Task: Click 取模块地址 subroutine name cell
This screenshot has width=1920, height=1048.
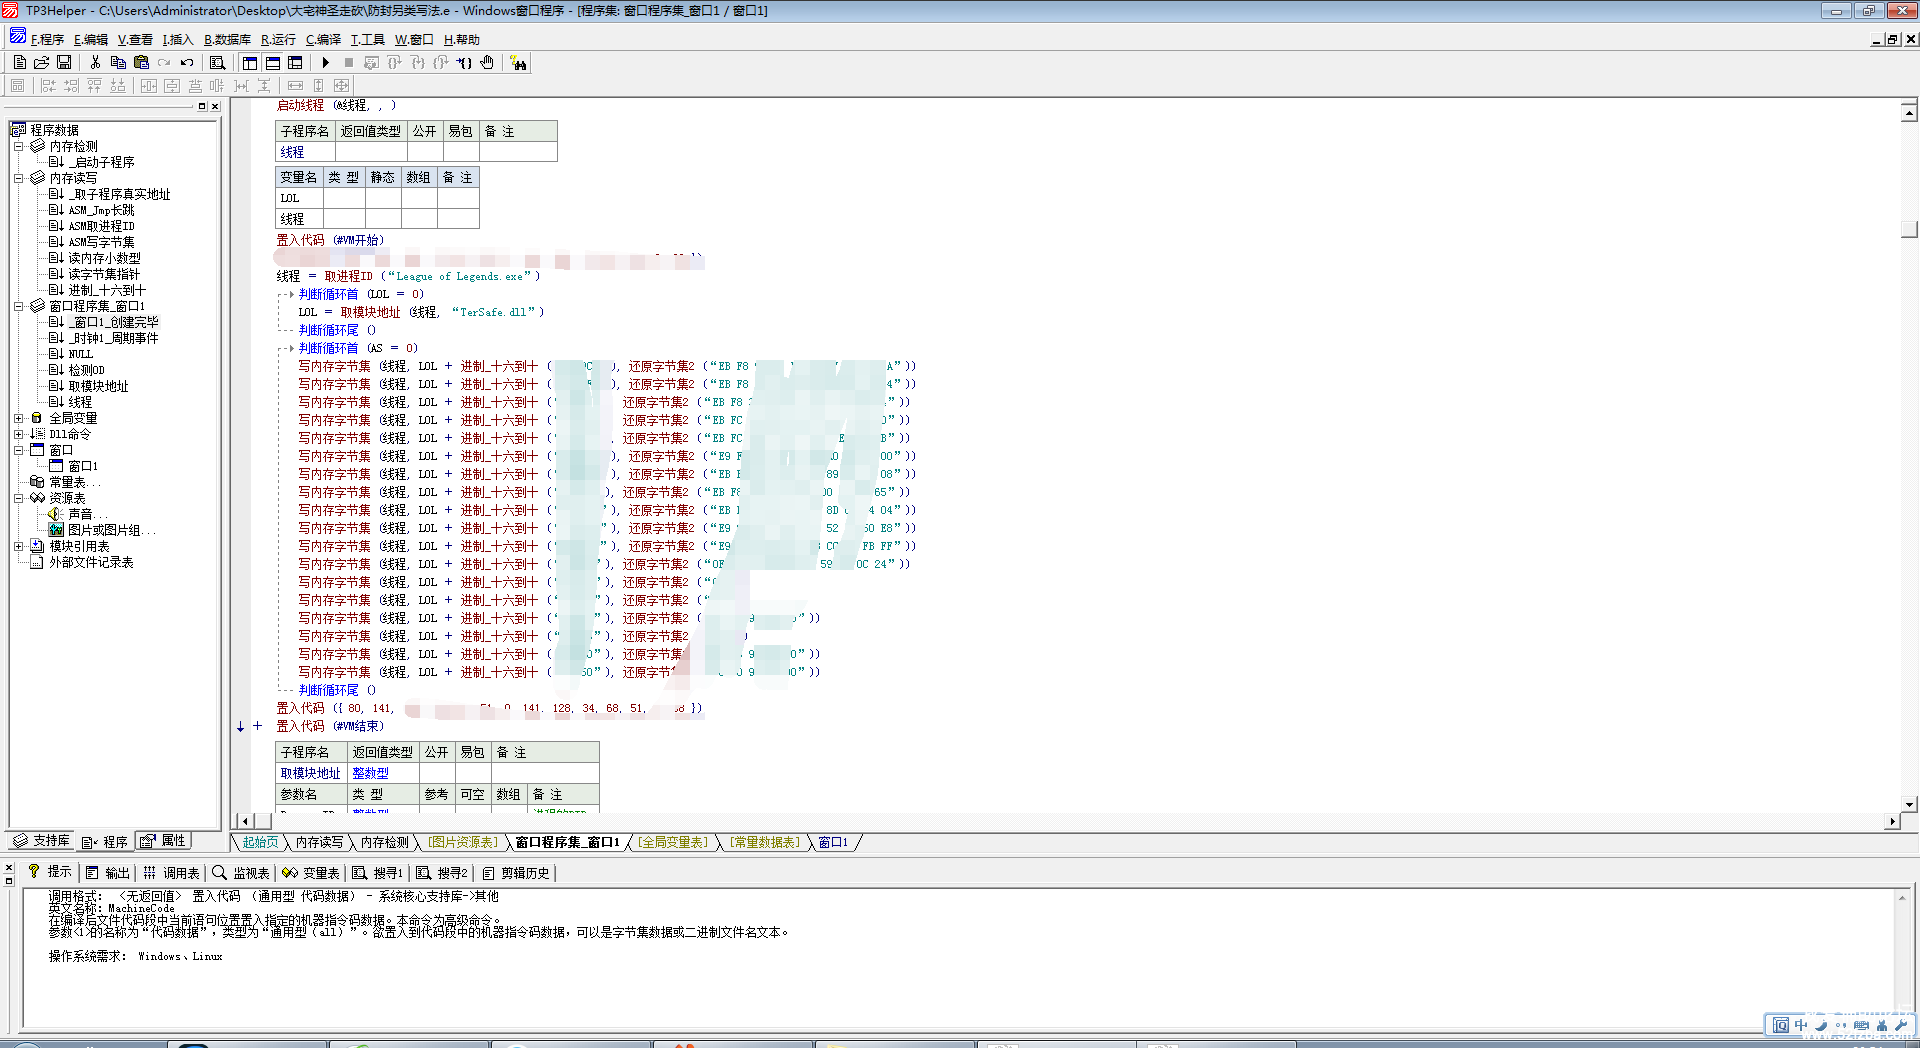Action: [x=311, y=773]
